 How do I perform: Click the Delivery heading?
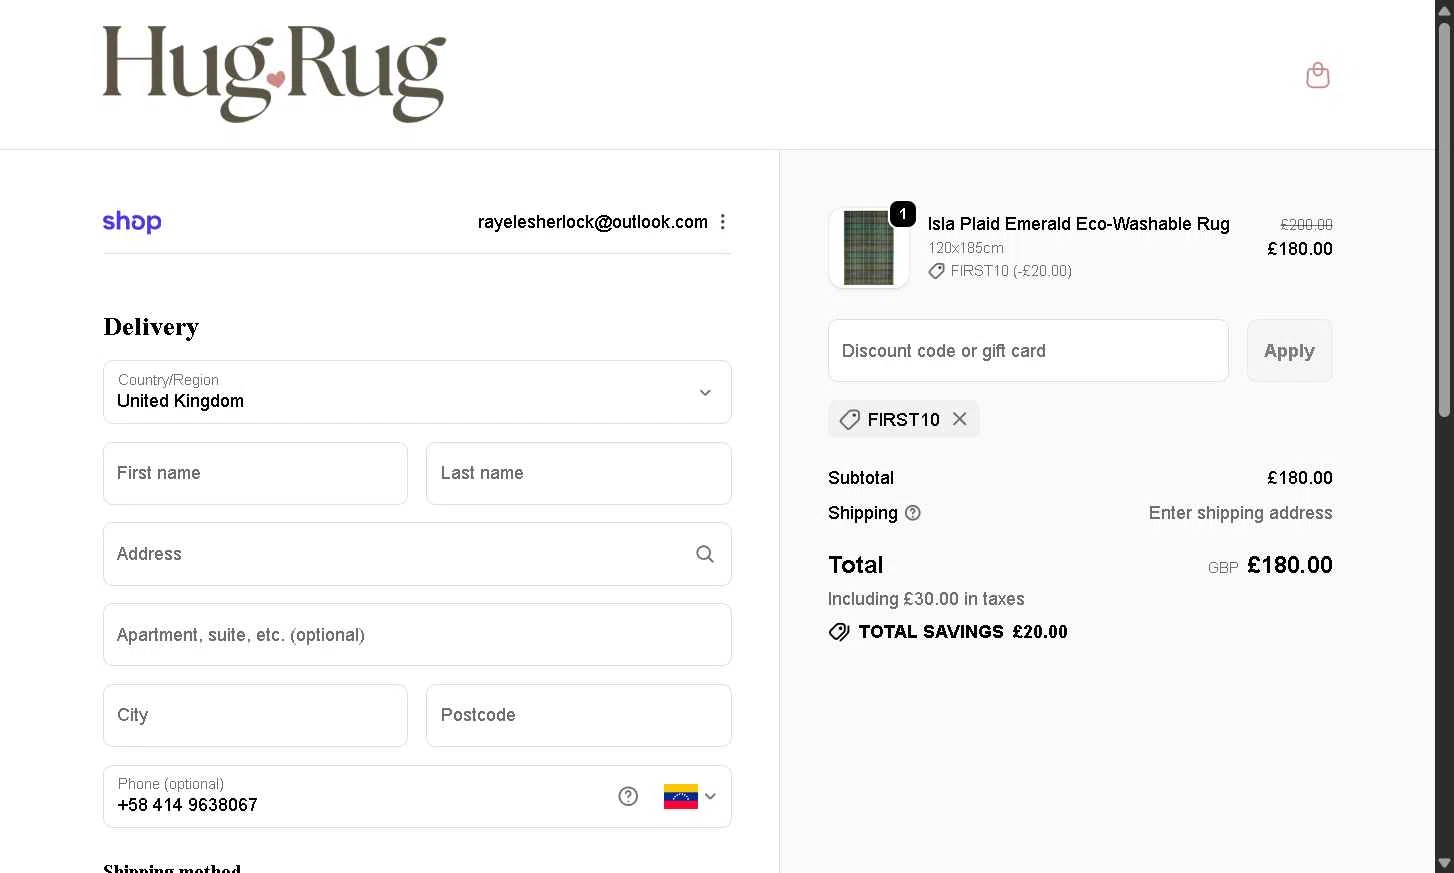point(151,327)
